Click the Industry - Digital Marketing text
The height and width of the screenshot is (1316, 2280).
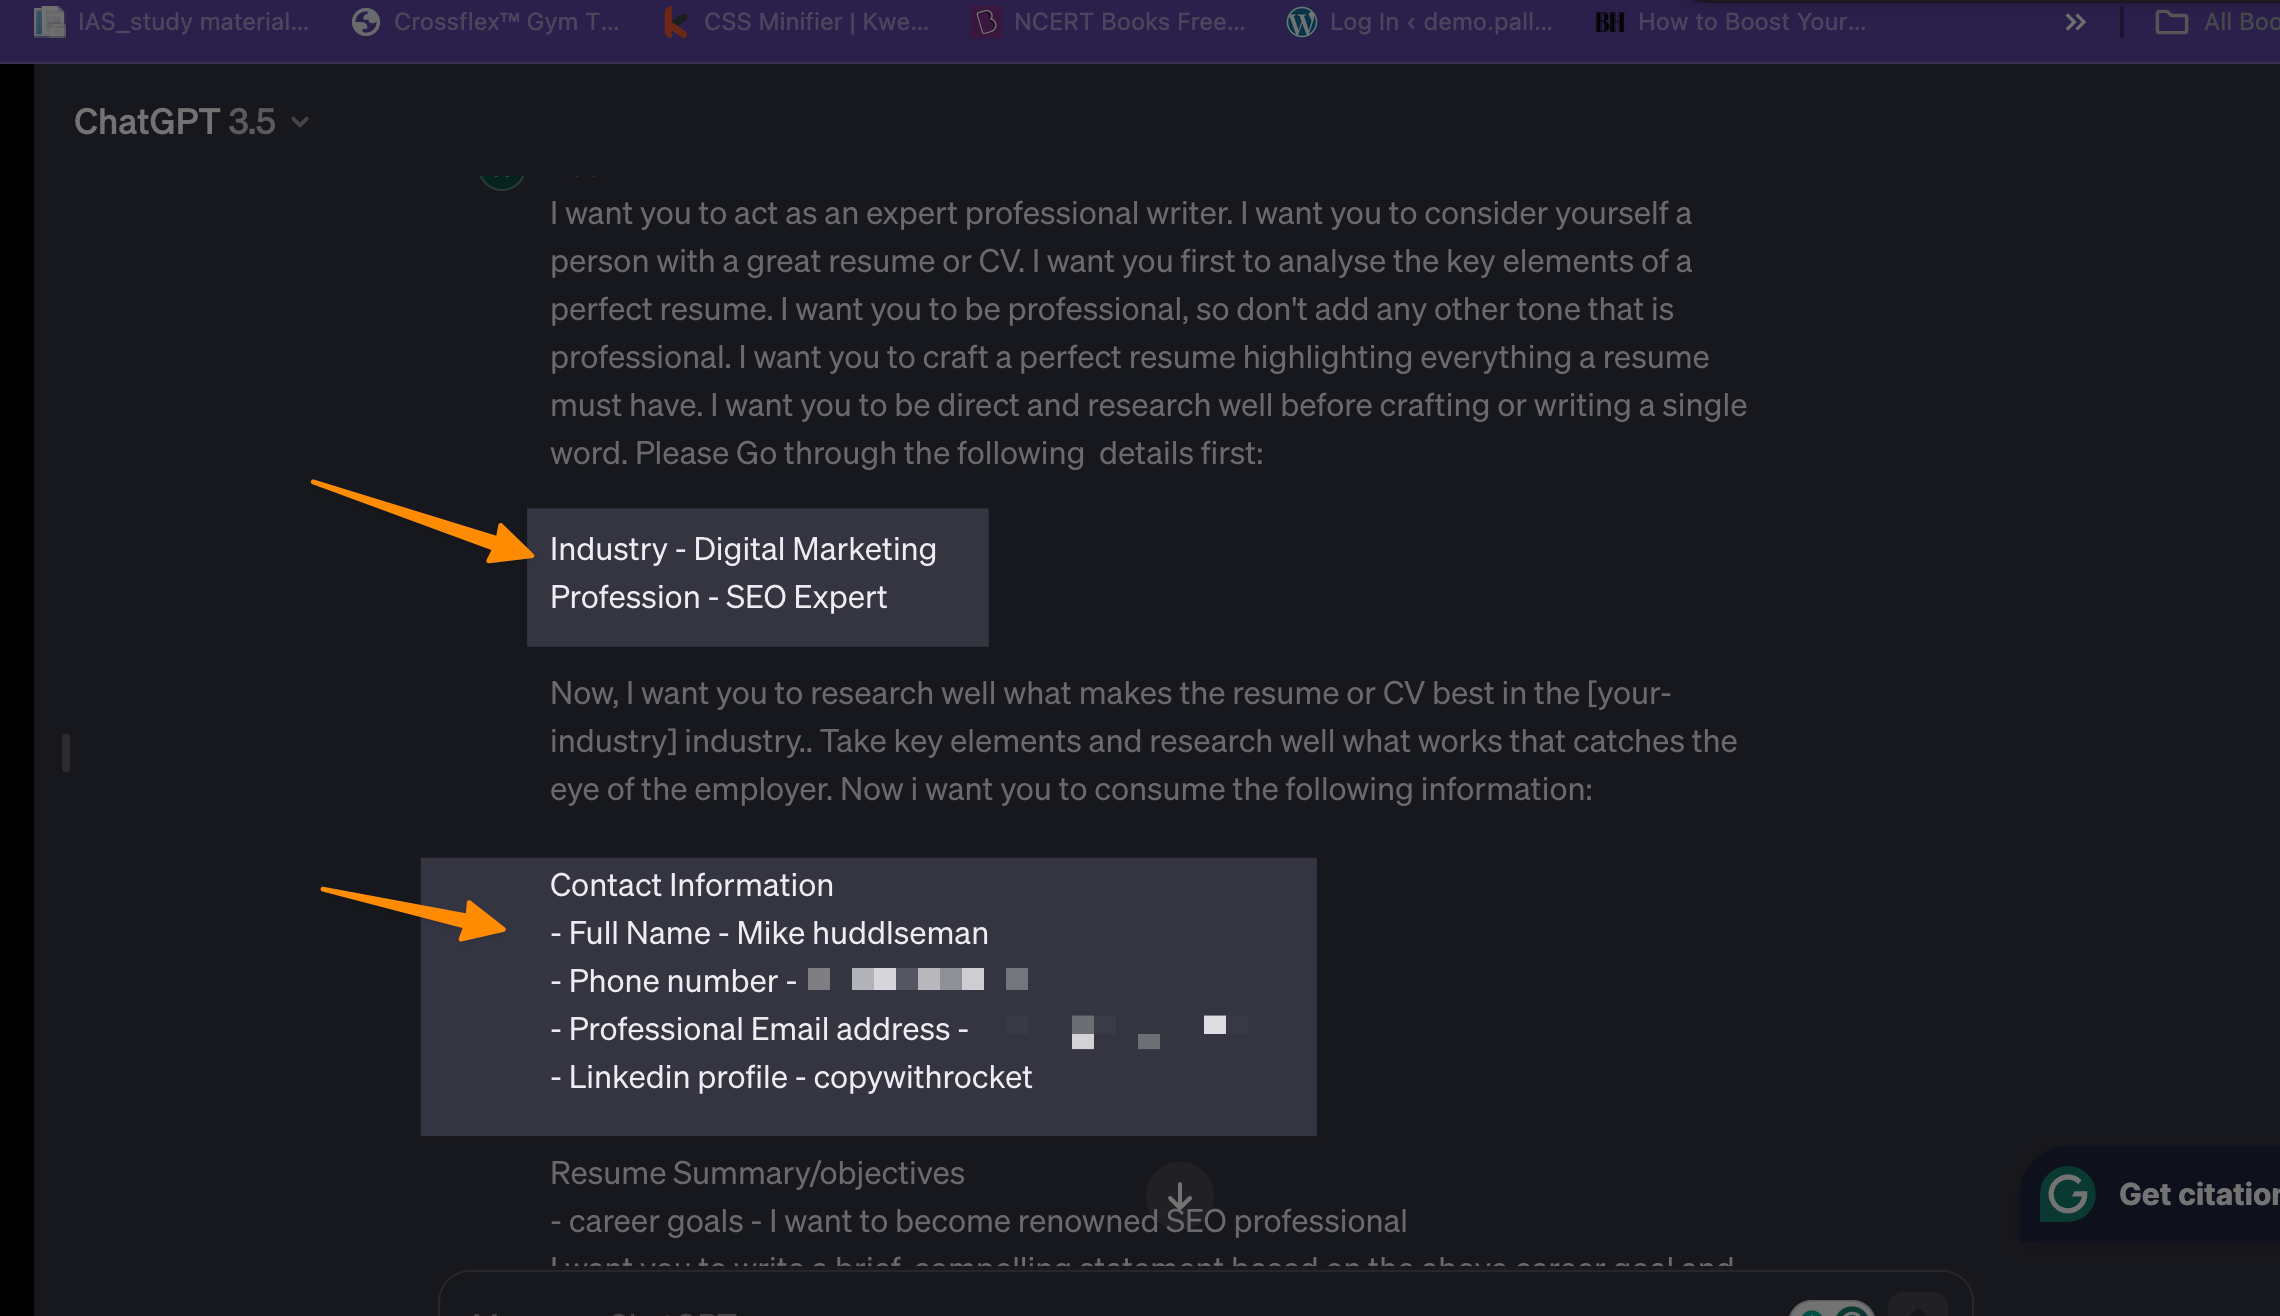pyautogui.click(x=742, y=549)
